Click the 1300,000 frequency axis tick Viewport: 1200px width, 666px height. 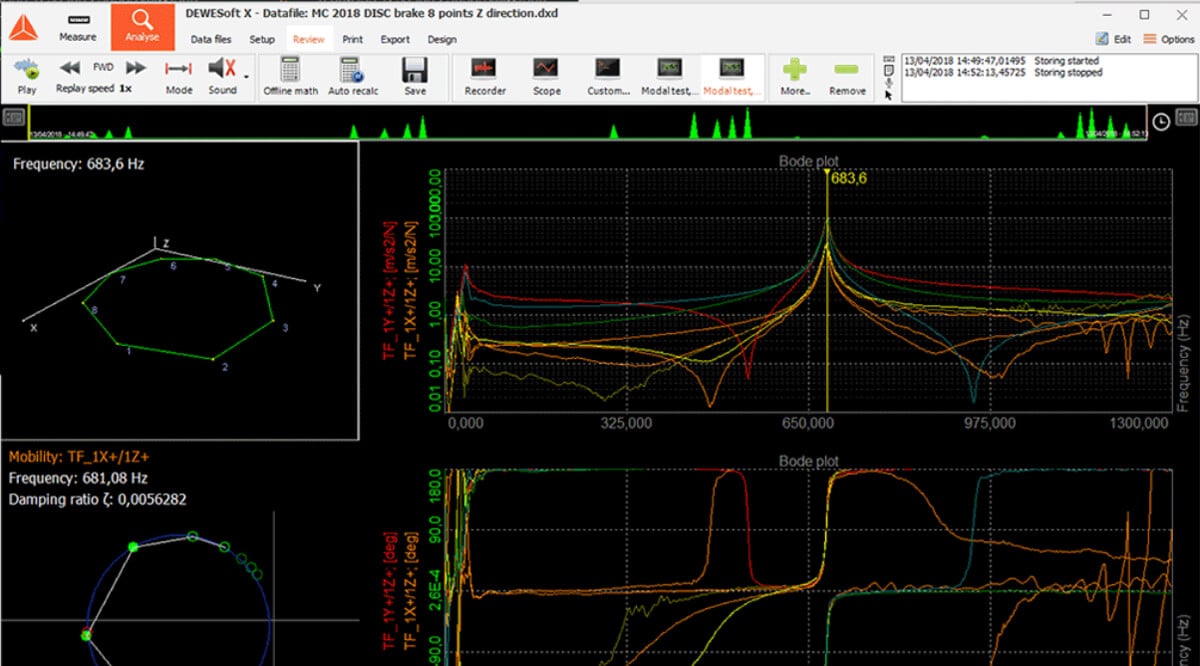pos(1141,424)
